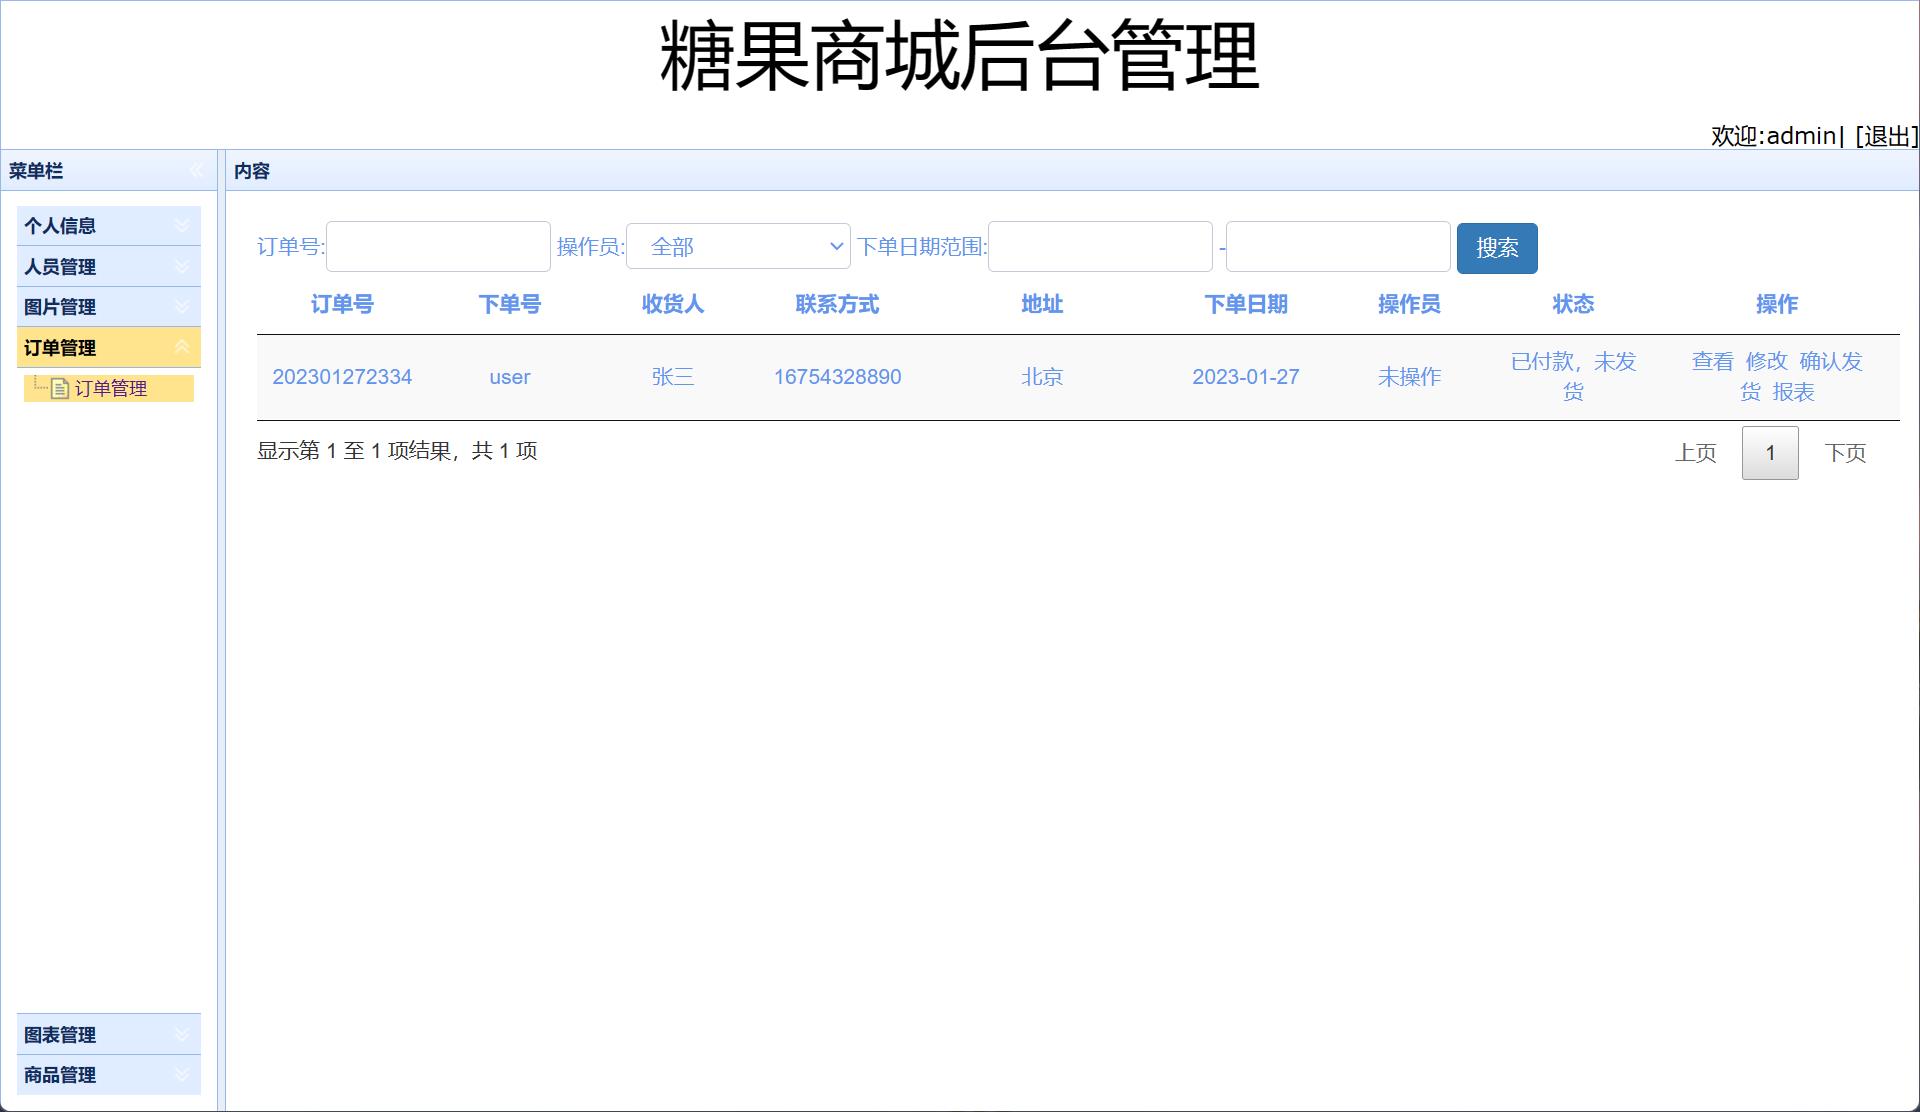Image resolution: width=1920 pixels, height=1112 pixels.
Task: Click the chevron icon on 个人信息 menu
Action: tap(182, 226)
